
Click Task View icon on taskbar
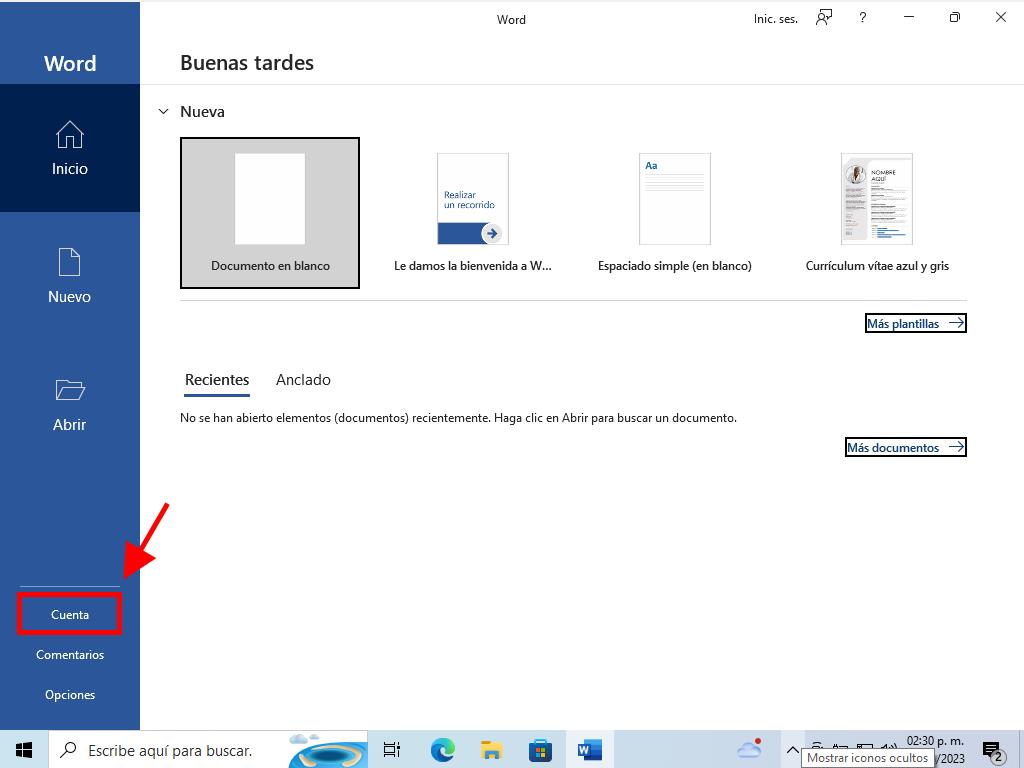(x=392, y=750)
